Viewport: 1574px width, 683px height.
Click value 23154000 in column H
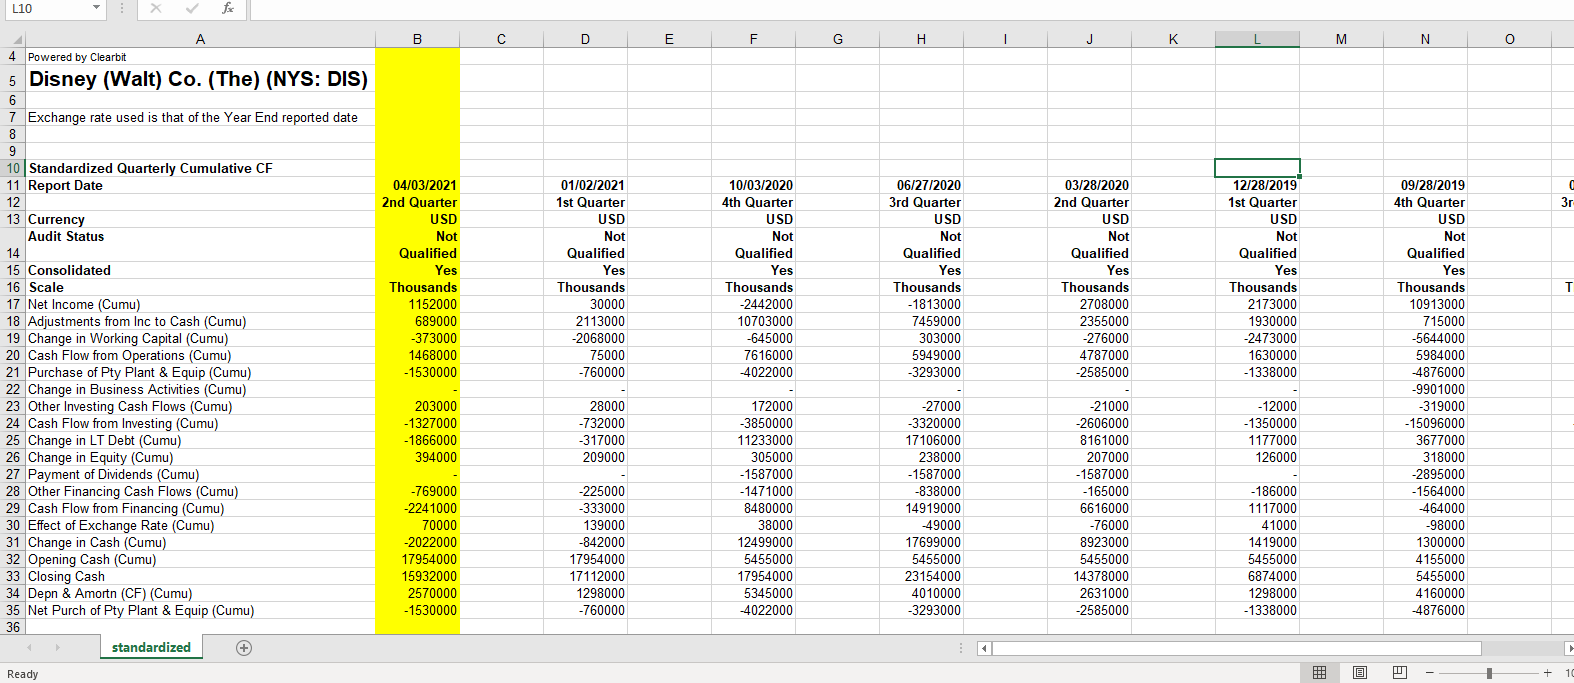921,576
